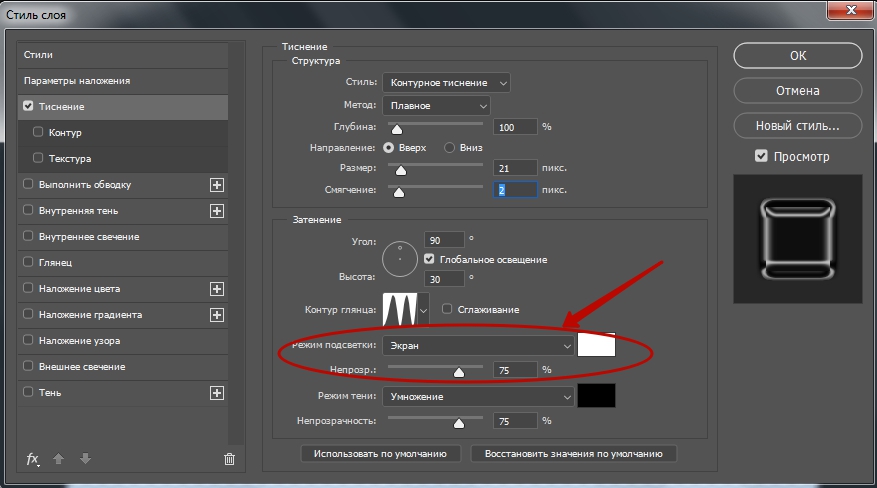This screenshot has width=877, height=488.
Task: Enable the Контур sub-effect checkbox
Action: pos(38,132)
